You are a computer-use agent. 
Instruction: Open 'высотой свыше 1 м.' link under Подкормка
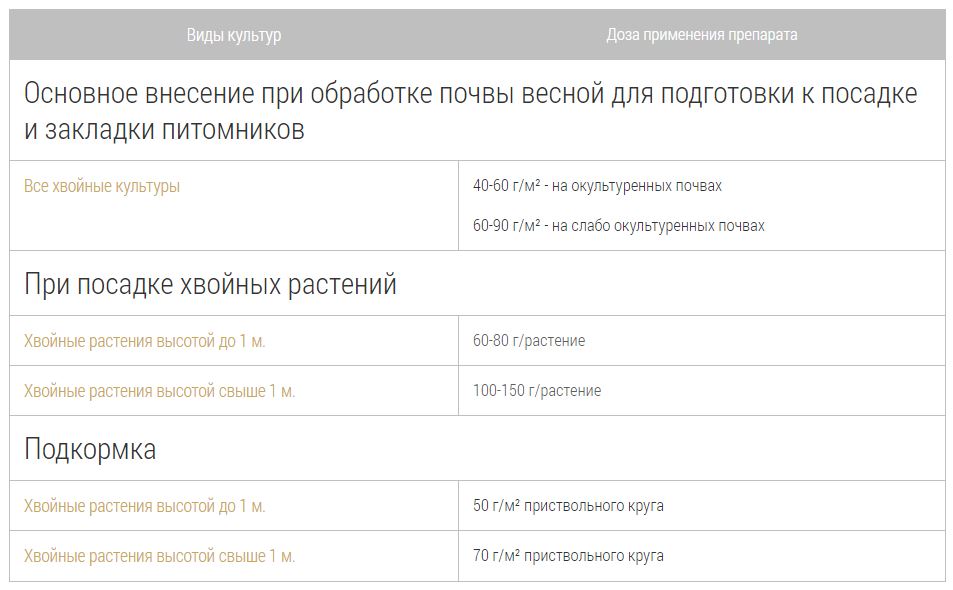[160, 556]
